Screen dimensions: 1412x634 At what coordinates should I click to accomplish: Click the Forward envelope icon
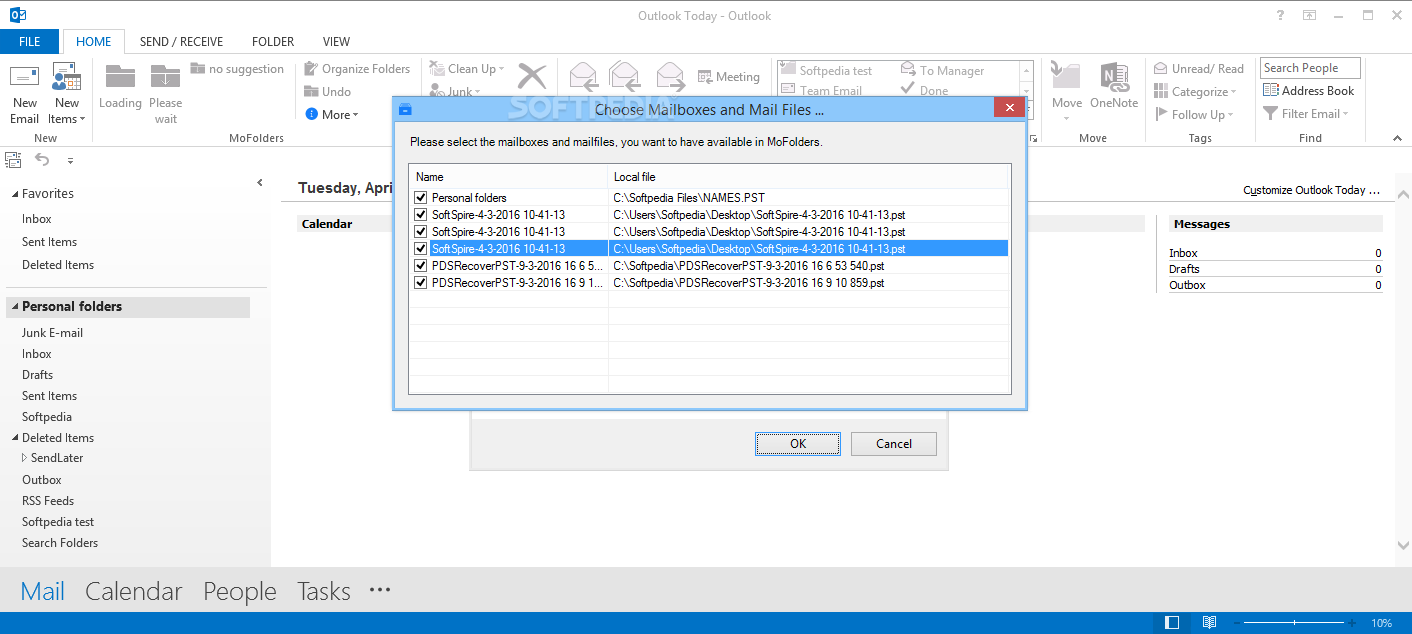[670, 76]
